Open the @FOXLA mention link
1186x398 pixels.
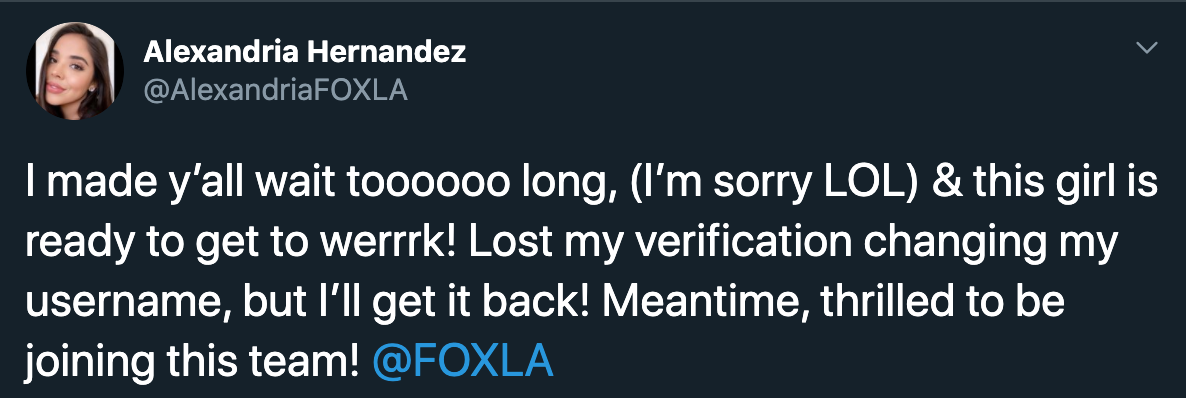click(463, 361)
